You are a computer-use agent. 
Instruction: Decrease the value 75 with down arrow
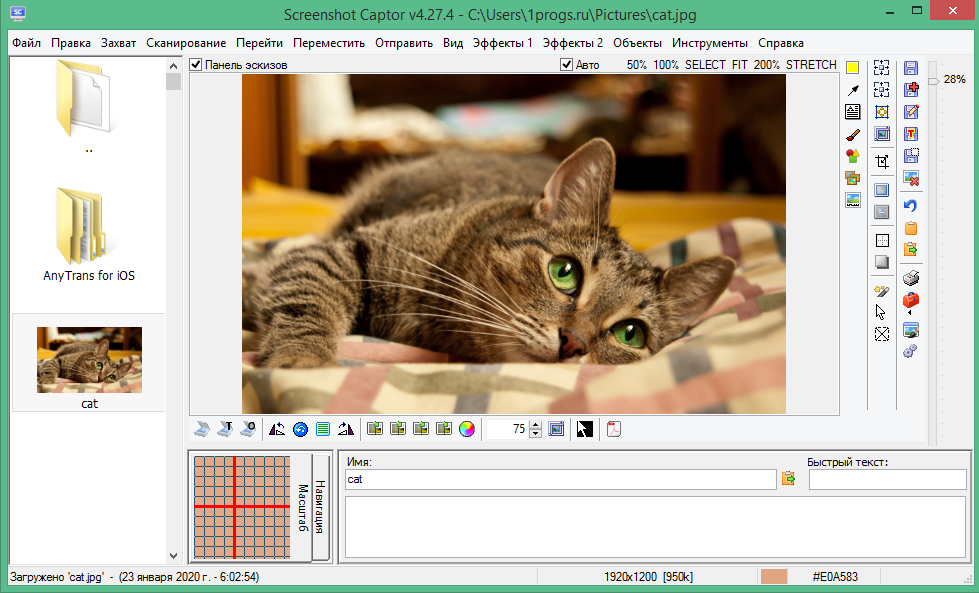pyautogui.click(x=536, y=434)
